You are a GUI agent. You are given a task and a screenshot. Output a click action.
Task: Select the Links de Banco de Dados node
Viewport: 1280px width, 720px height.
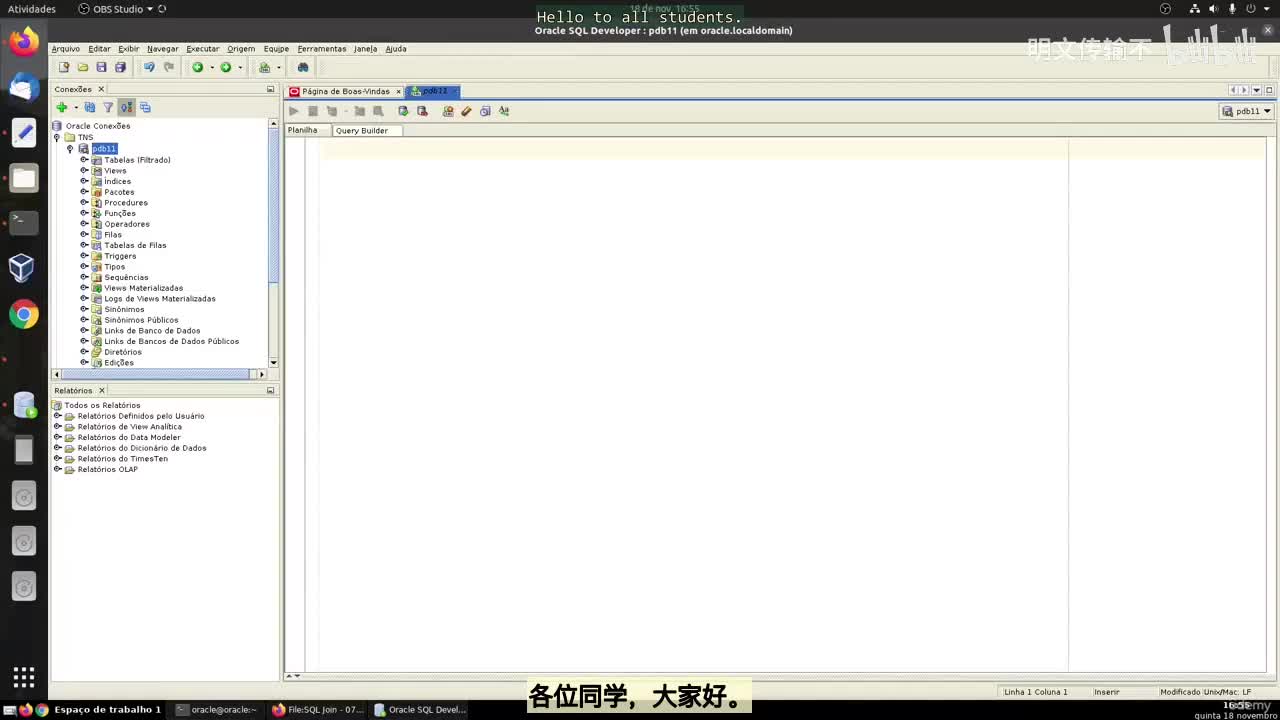152,330
